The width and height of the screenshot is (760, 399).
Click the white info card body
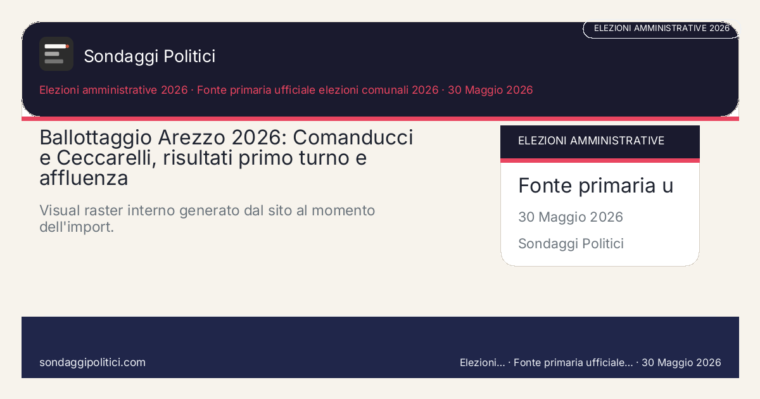coord(600,214)
